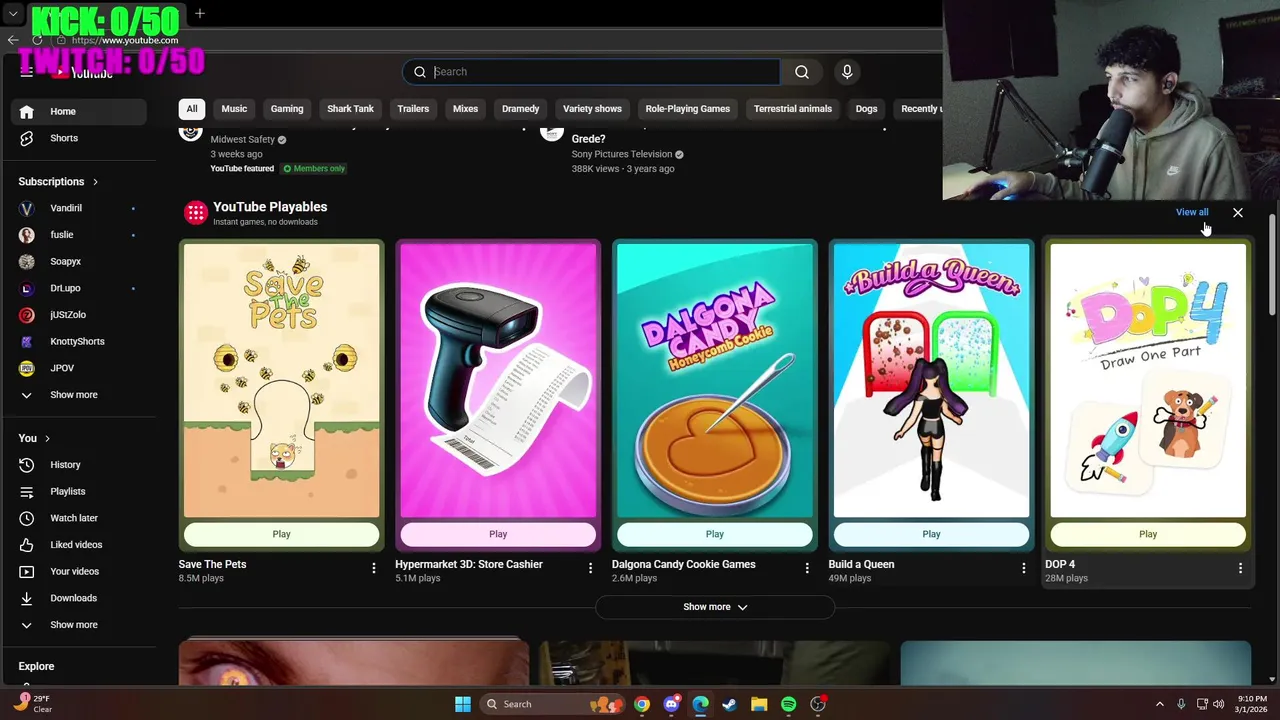
Task: Open the Home sidebar item
Action: (79, 111)
